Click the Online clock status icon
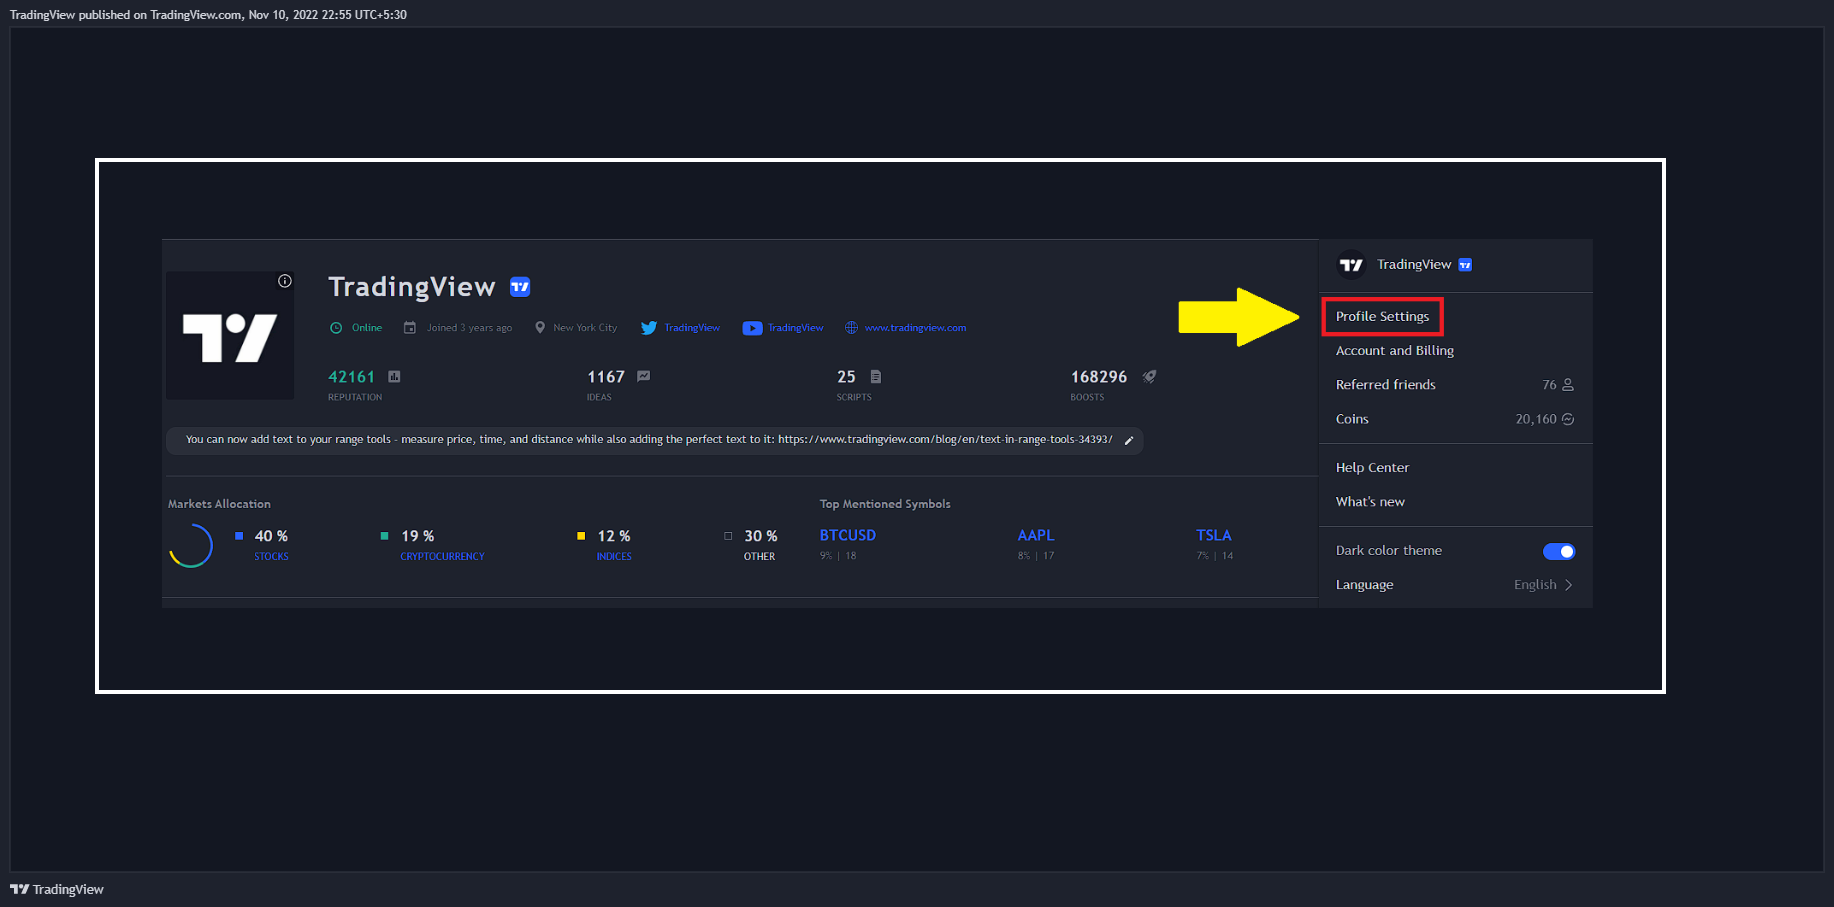Viewport: 1834px width, 907px height. tap(336, 328)
